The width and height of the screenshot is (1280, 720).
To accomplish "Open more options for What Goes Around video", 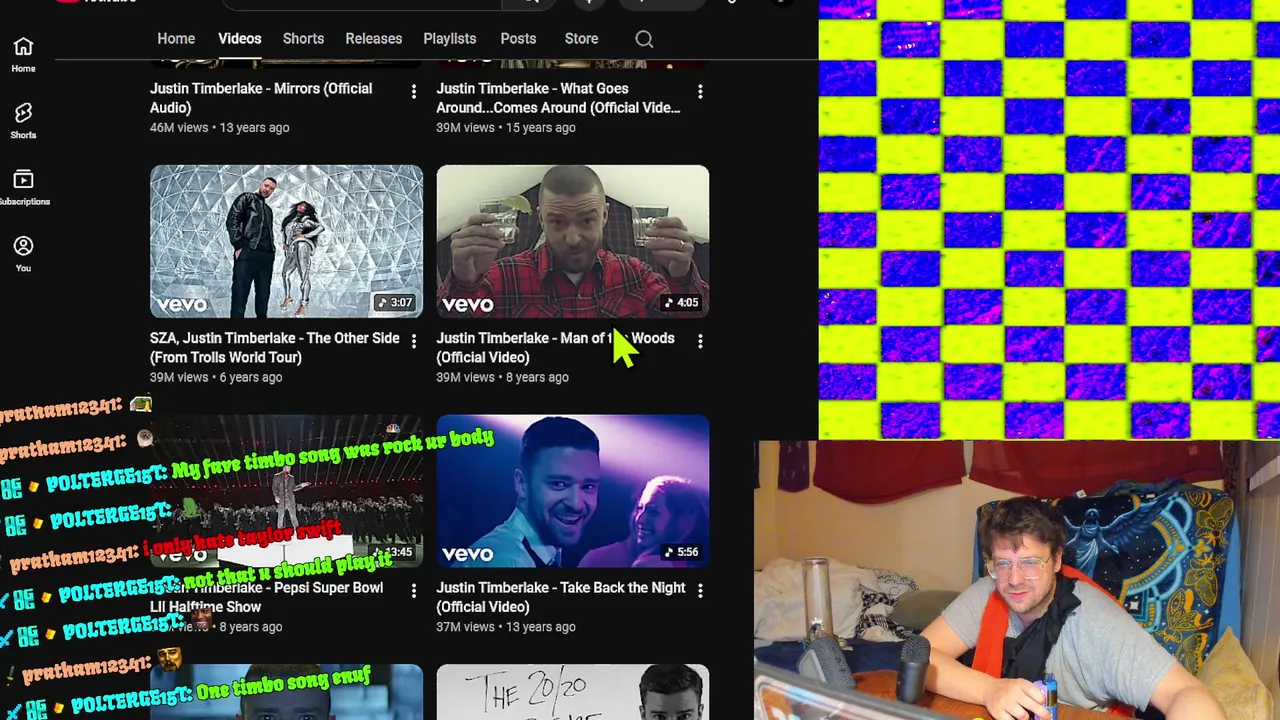I will (700, 91).
